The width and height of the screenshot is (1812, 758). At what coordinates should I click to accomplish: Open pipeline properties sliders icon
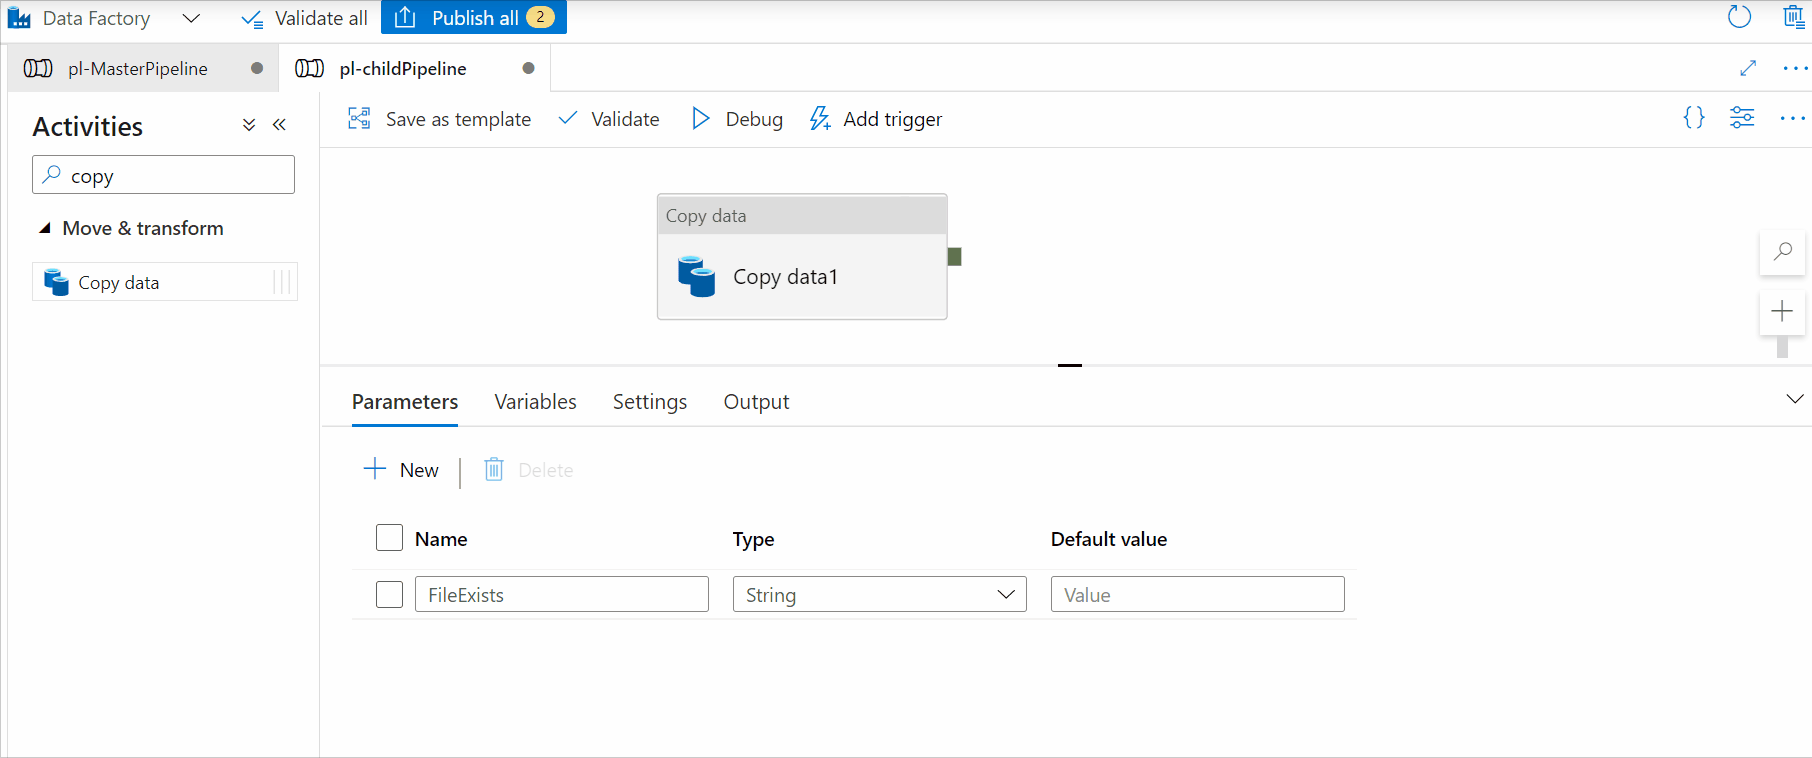coord(1742,117)
